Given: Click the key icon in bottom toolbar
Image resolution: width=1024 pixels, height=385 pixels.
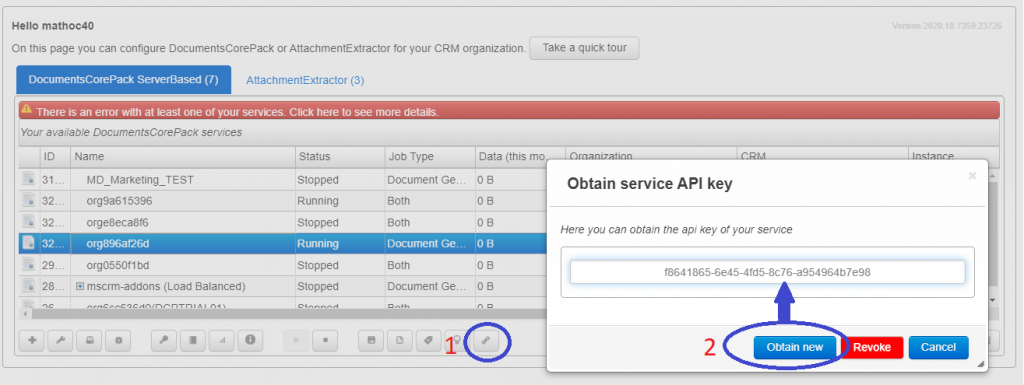Looking at the screenshot, I should 163,340.
